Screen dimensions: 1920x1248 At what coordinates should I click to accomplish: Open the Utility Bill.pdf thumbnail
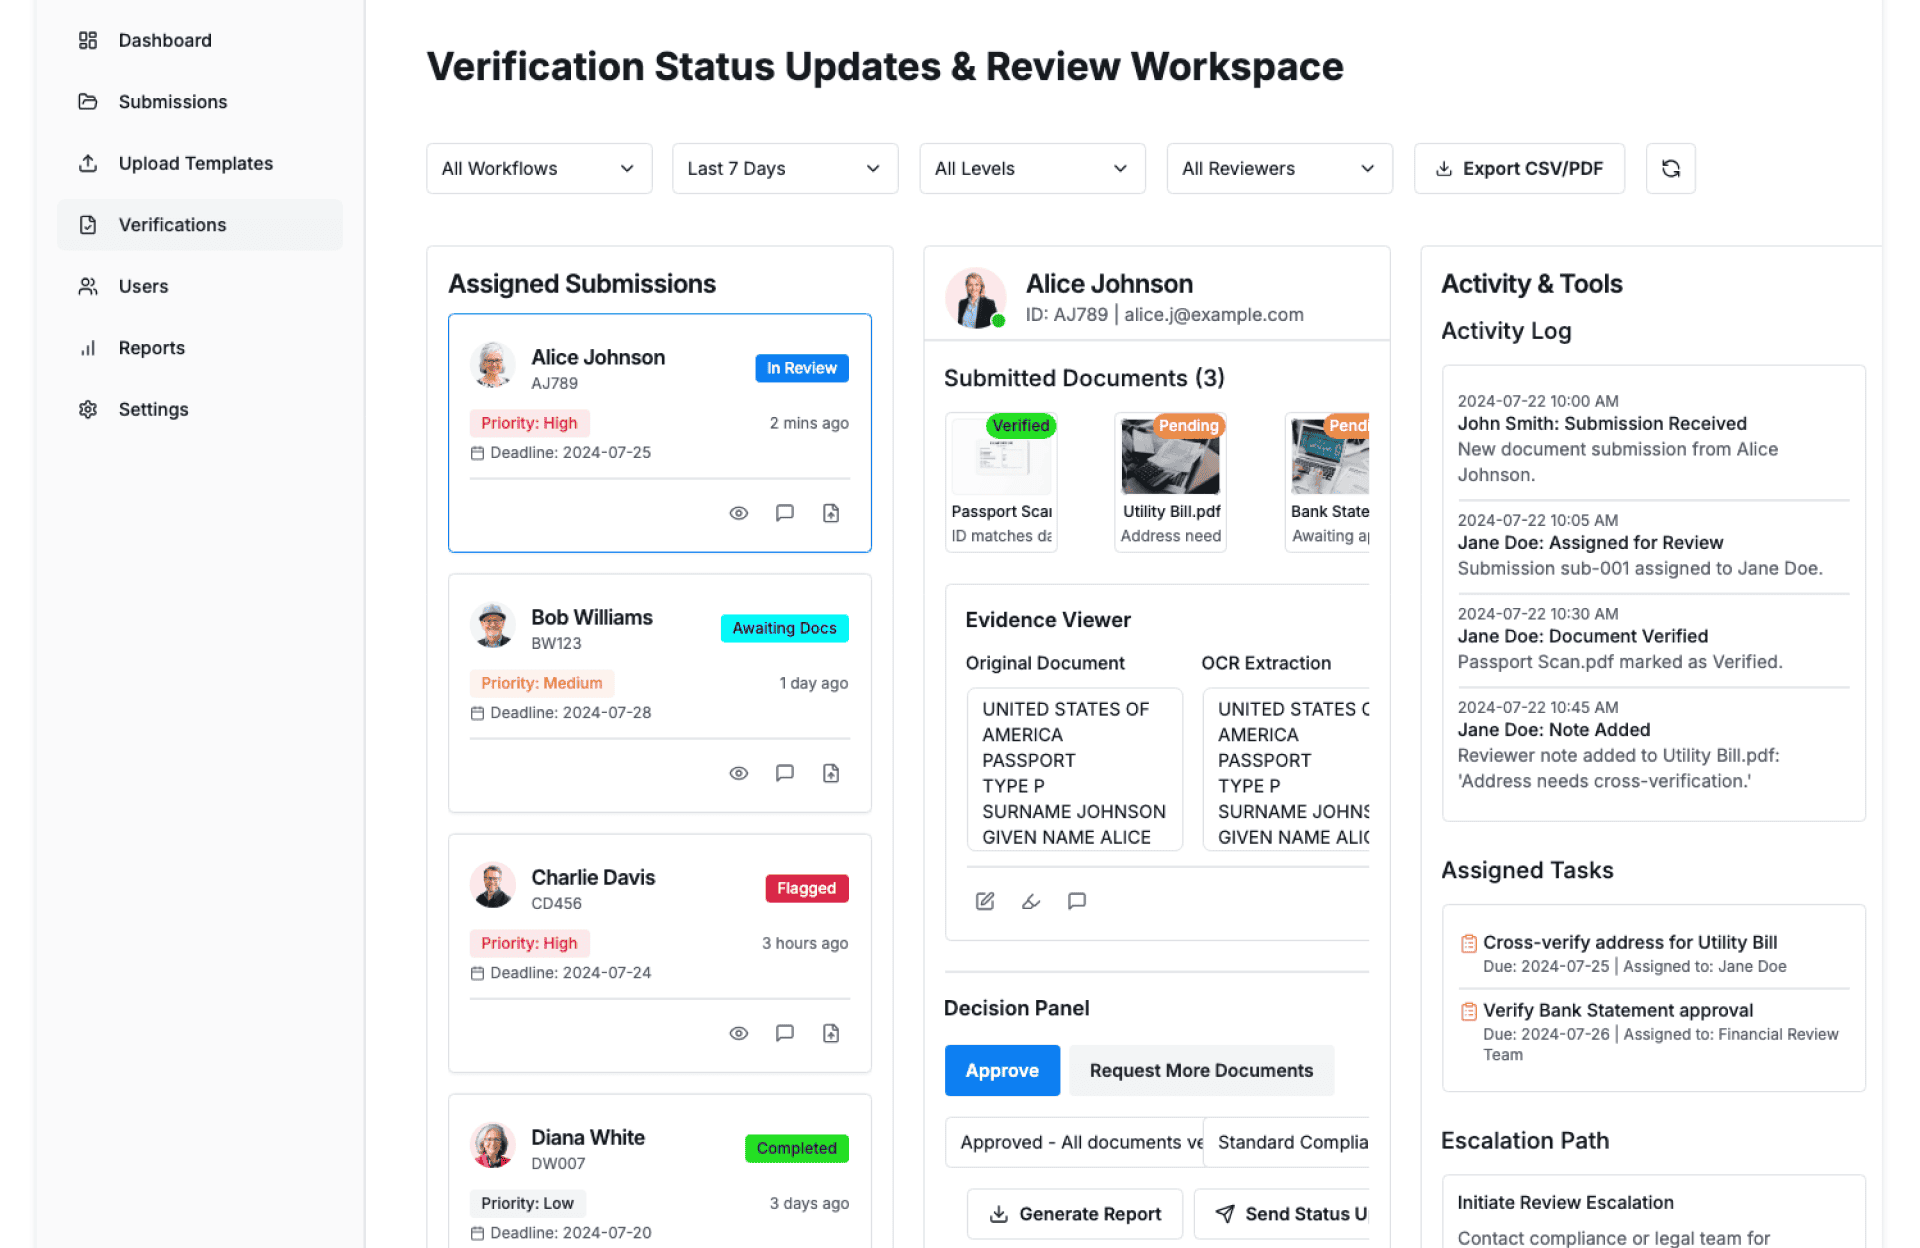(x=1170, y=458)
